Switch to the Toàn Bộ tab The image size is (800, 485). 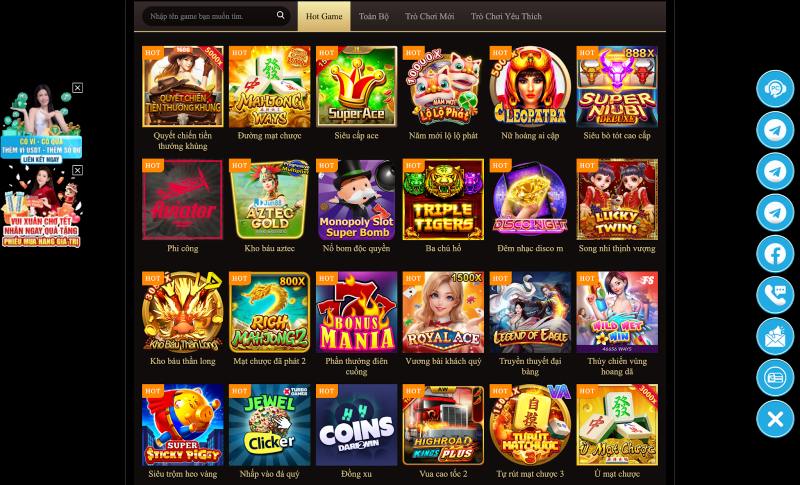point(373,16)
